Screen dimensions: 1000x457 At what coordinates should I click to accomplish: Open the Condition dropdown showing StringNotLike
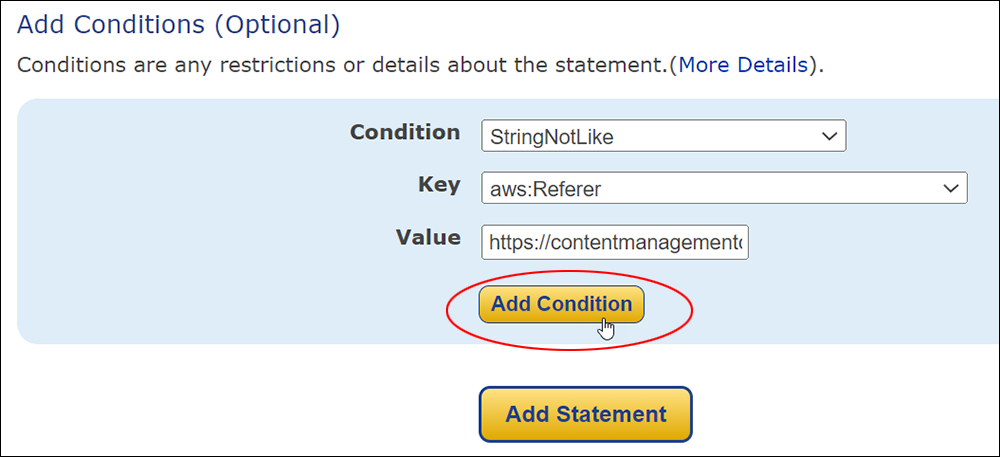click(663, 136)
